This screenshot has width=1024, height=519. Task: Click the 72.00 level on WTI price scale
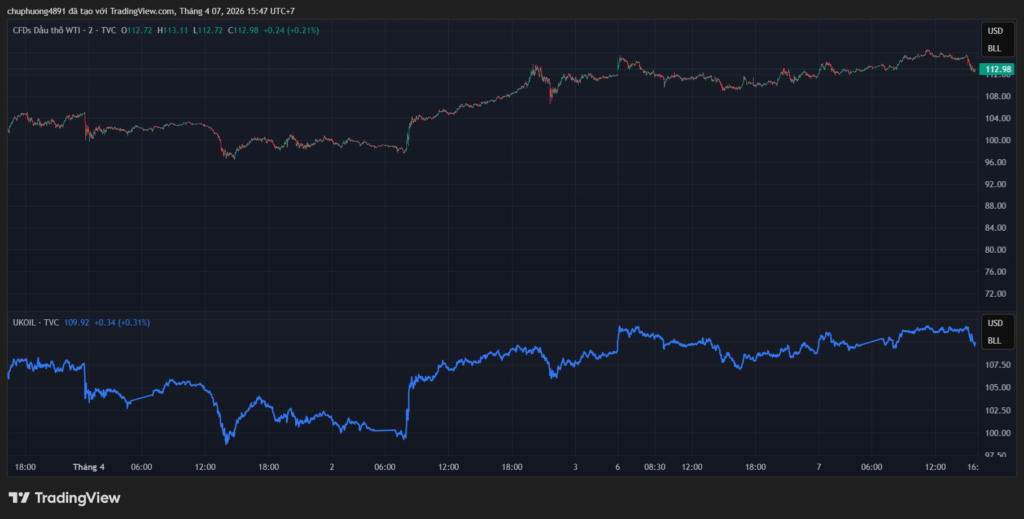[997, 293]
